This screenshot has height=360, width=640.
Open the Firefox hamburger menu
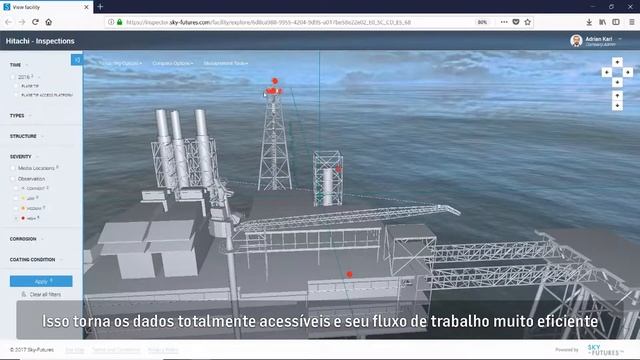tap(631, 22)
